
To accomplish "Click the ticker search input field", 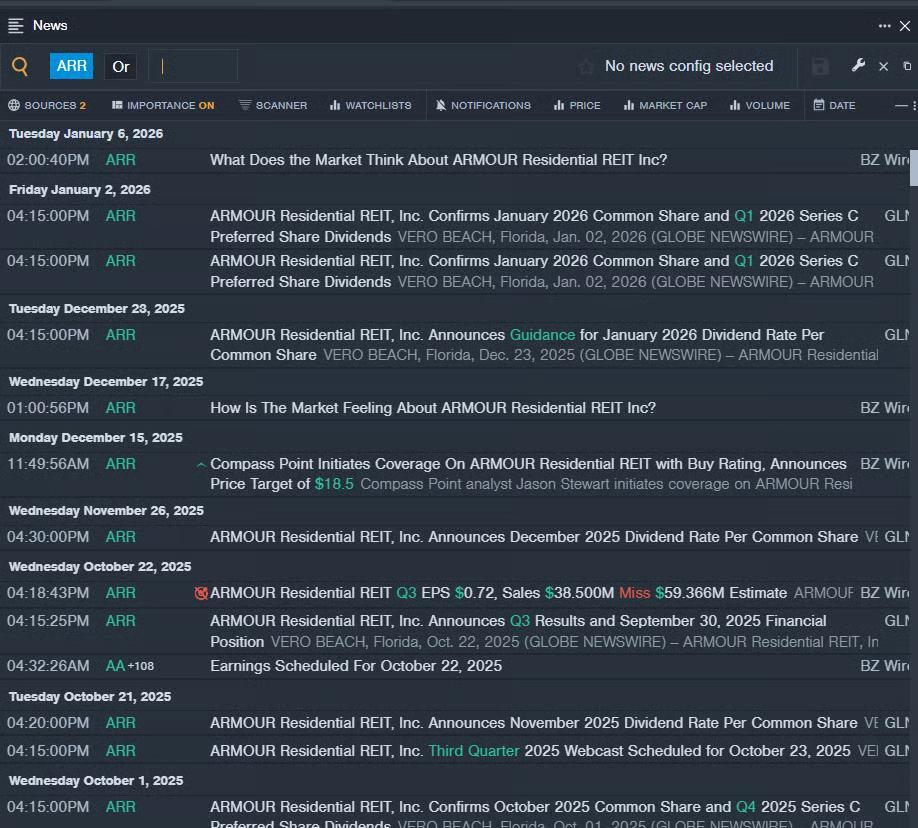I will pos(195,67).
